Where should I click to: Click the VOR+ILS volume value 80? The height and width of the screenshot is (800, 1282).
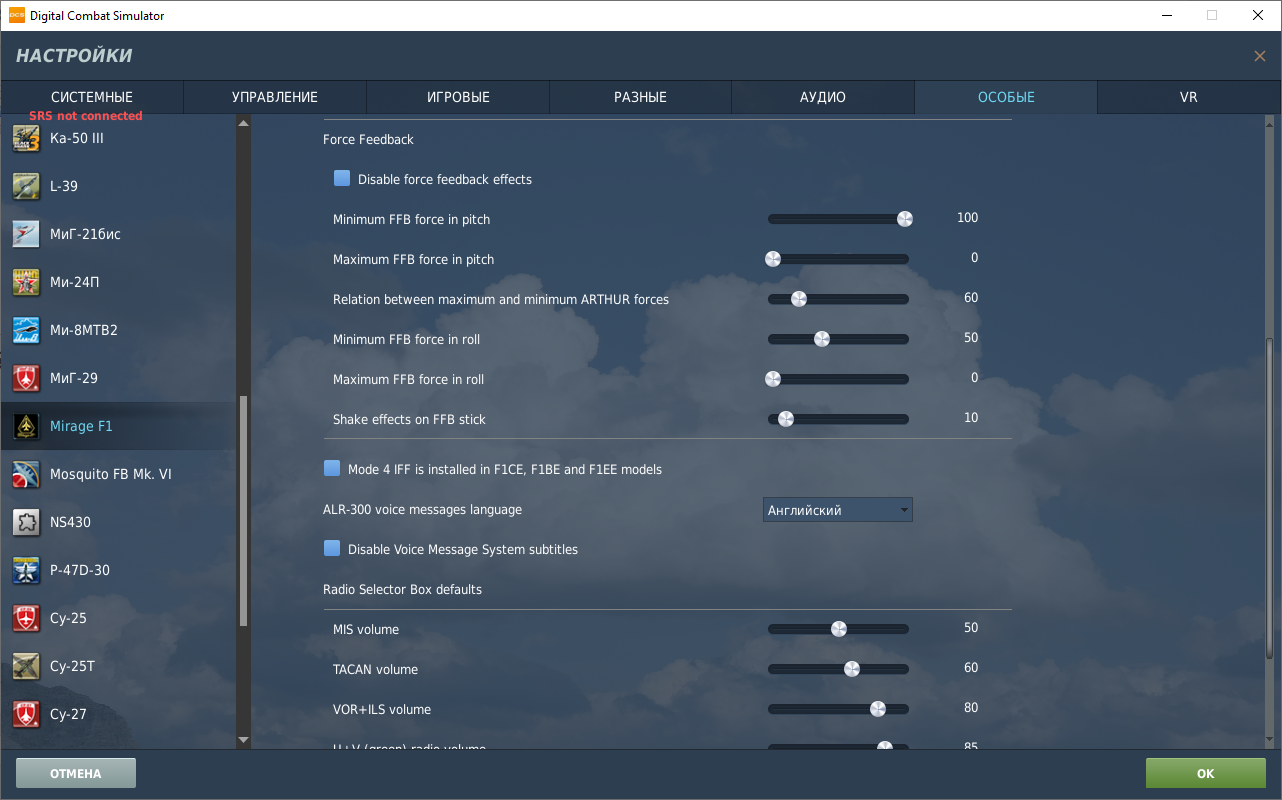pos(971,708)
